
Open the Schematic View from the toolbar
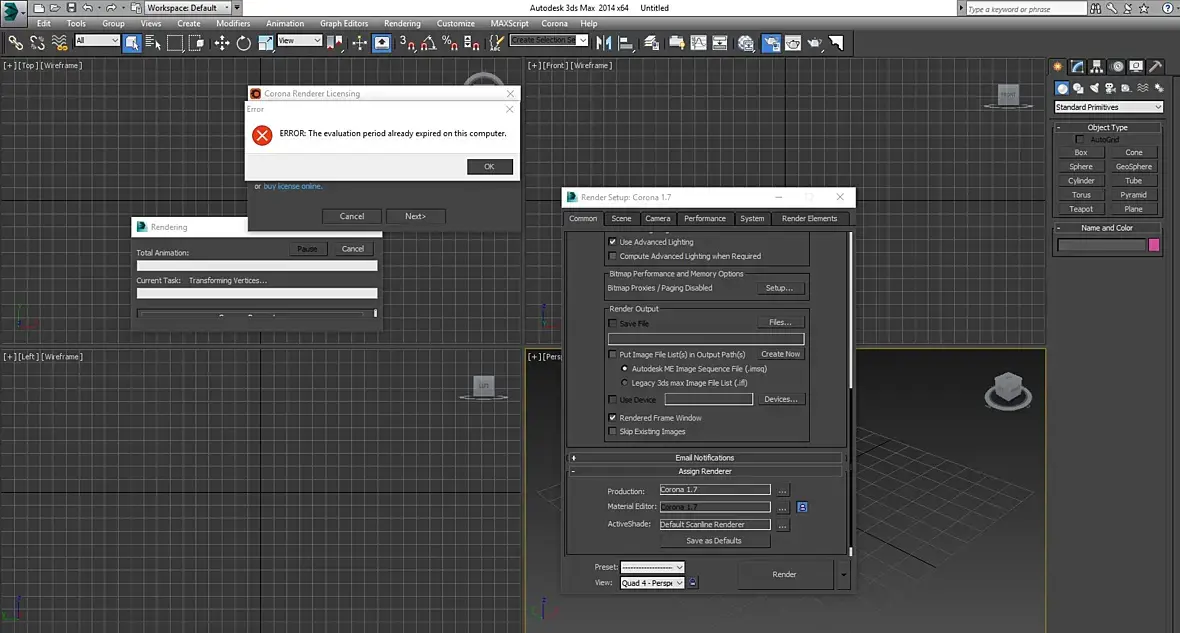click(720, 43)
